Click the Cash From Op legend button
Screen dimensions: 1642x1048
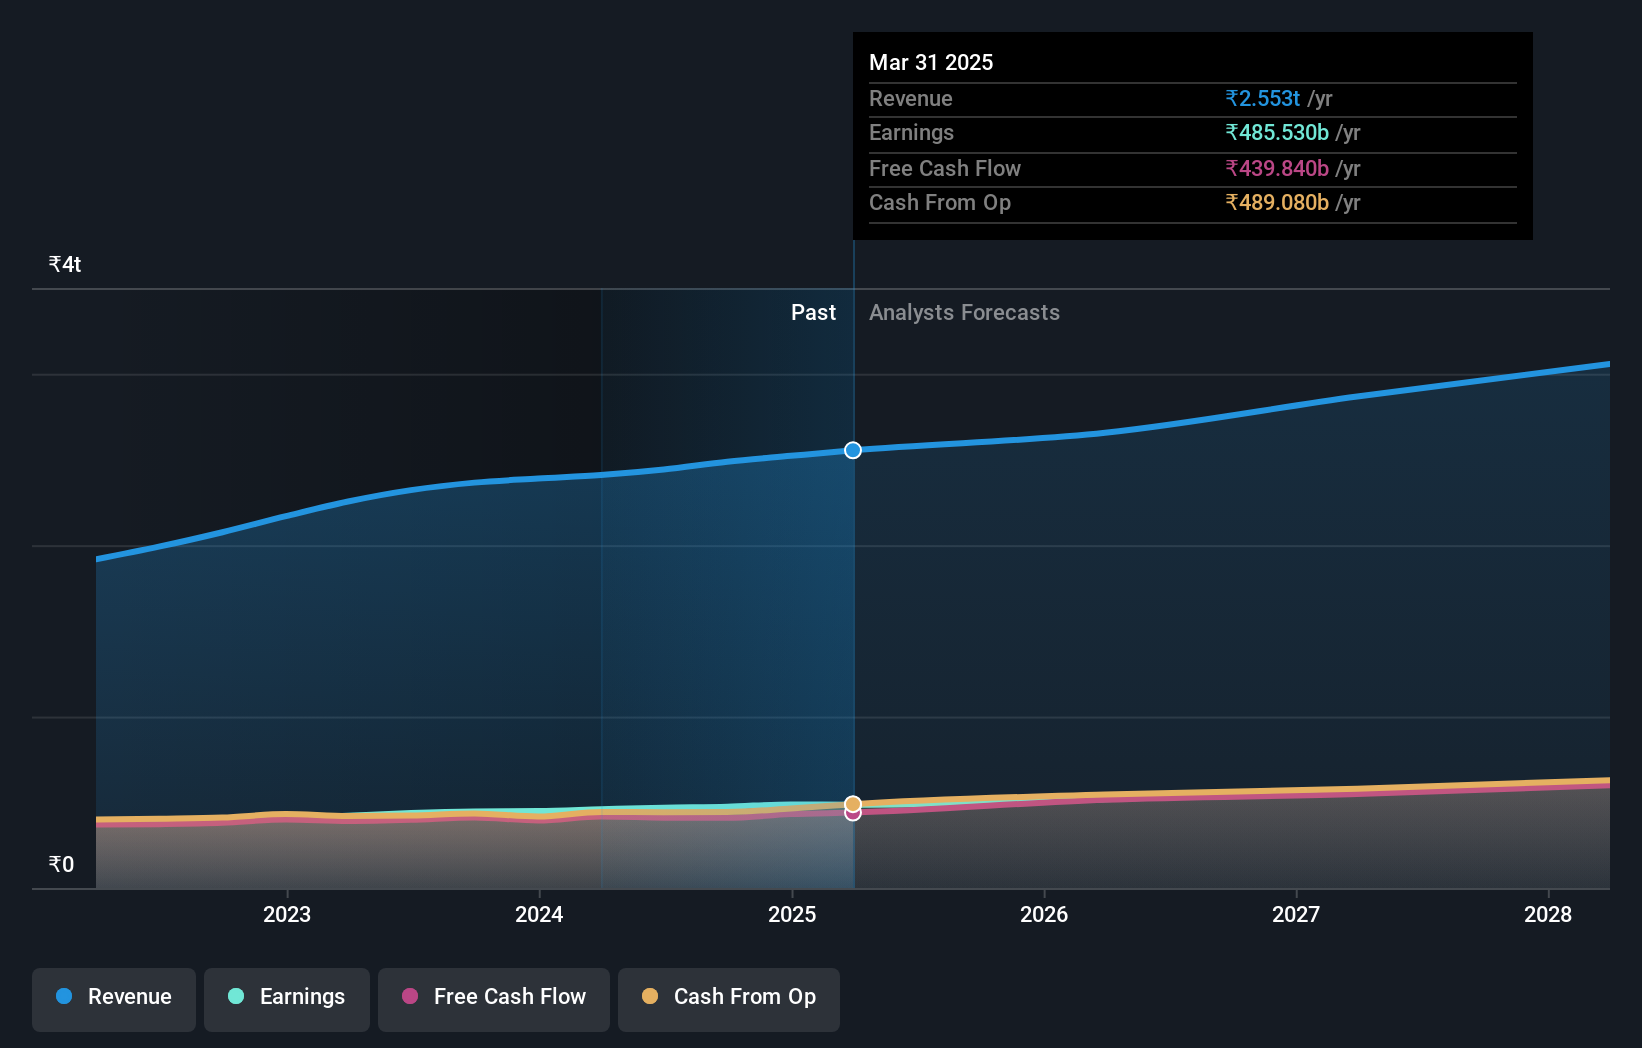(x=728, y=999)
